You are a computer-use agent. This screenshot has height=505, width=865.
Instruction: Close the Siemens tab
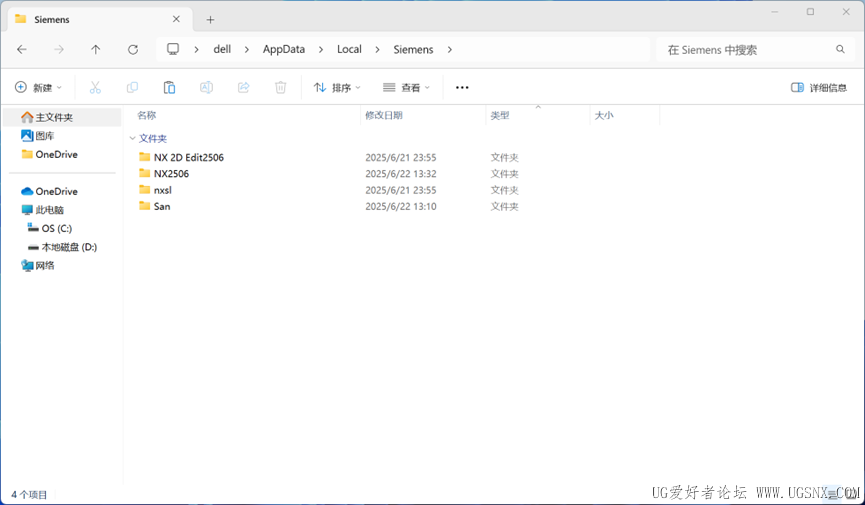point(176,19)
